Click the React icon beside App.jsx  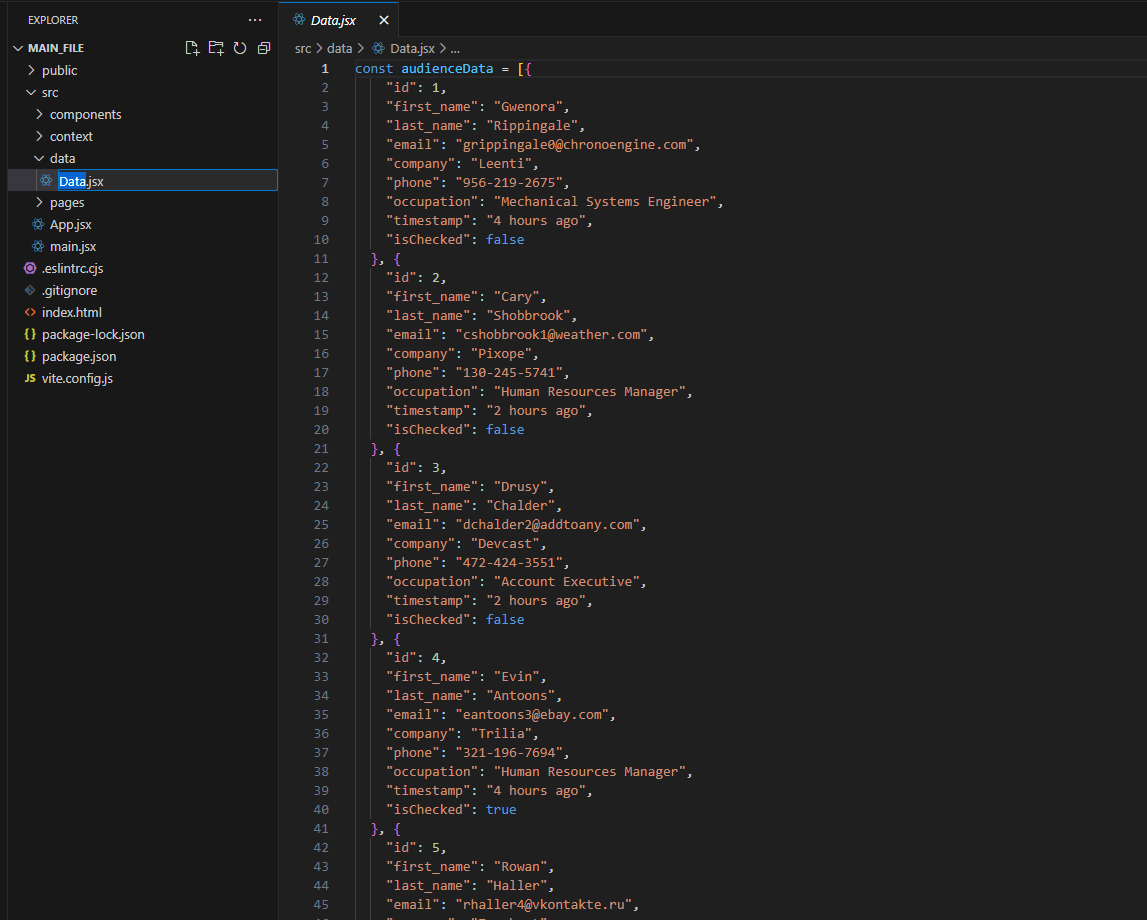click(x=38, y=224)
